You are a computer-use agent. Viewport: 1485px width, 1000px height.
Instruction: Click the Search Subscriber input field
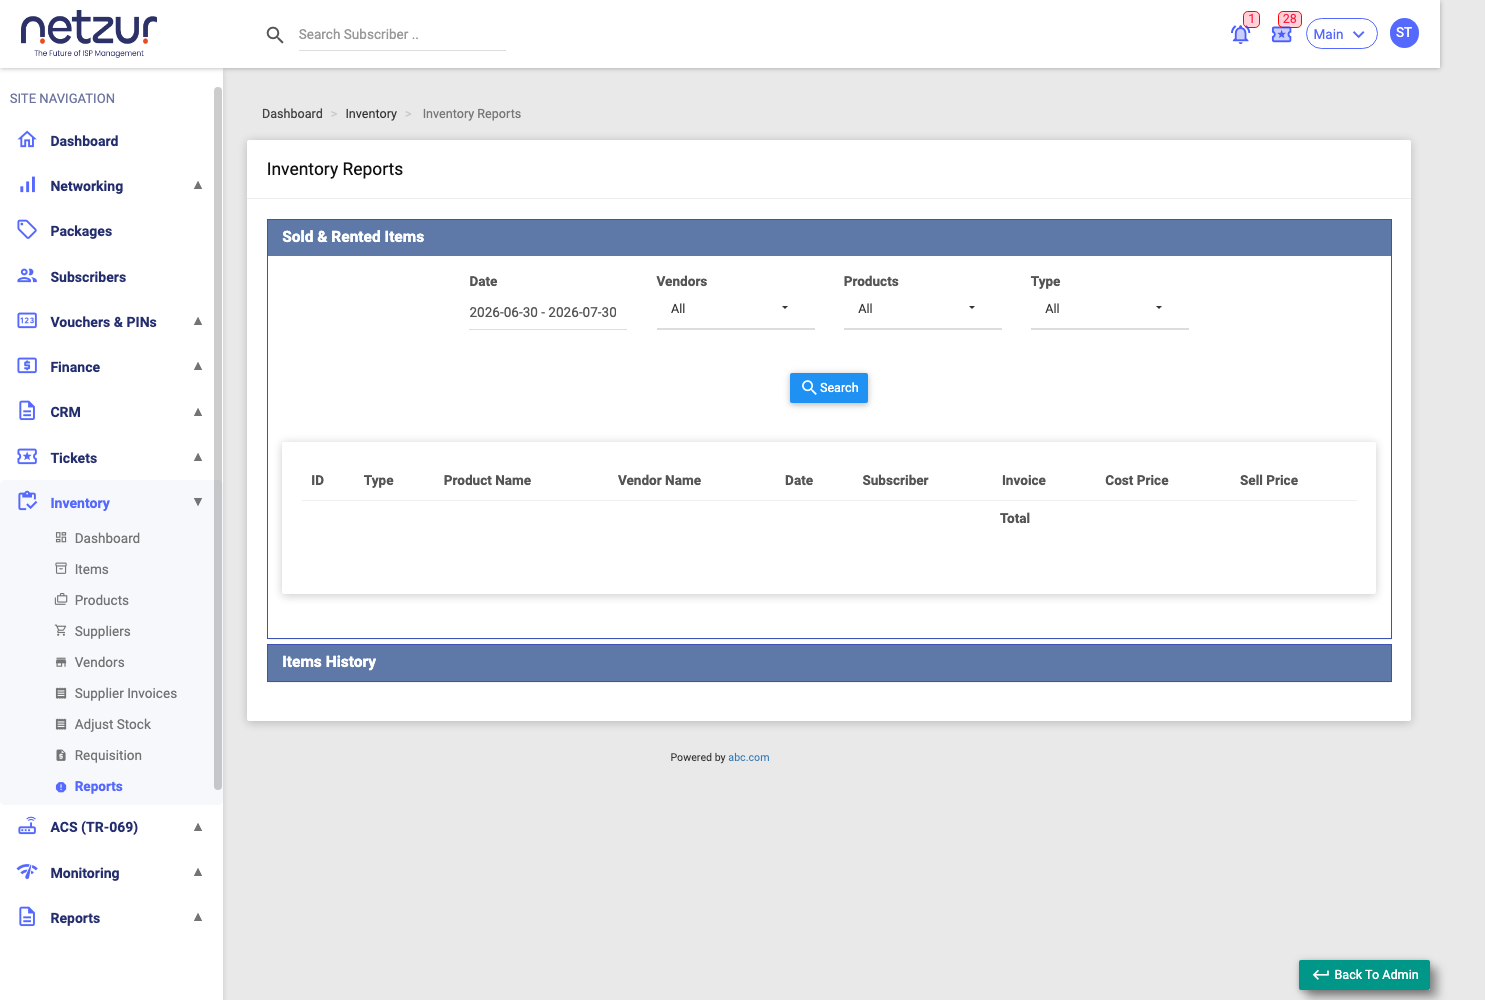[x=402, y=35]
